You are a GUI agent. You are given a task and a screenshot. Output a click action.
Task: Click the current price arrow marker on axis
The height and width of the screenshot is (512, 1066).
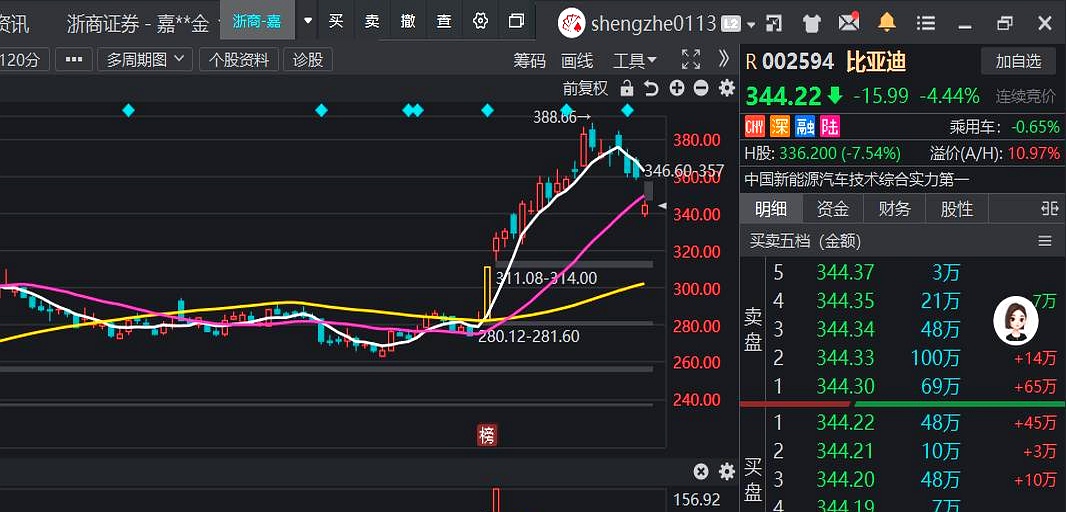pyautogui.click(x=662, y=205)
